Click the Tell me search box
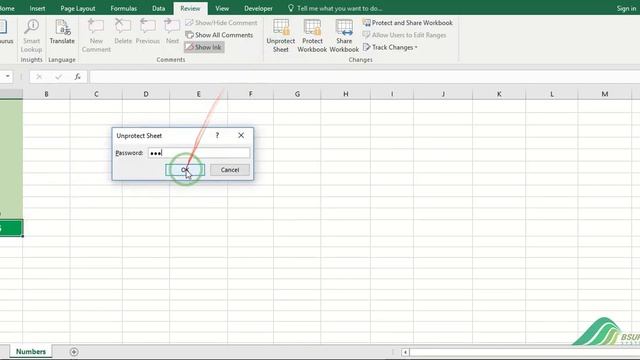640x360 pixels. click(336, 8)
